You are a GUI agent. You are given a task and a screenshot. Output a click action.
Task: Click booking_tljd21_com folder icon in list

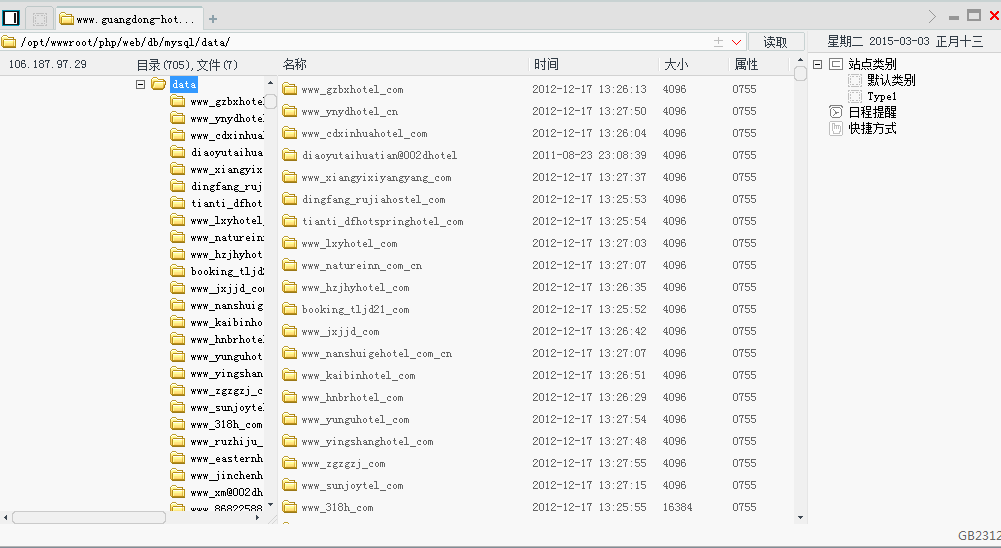290,309
